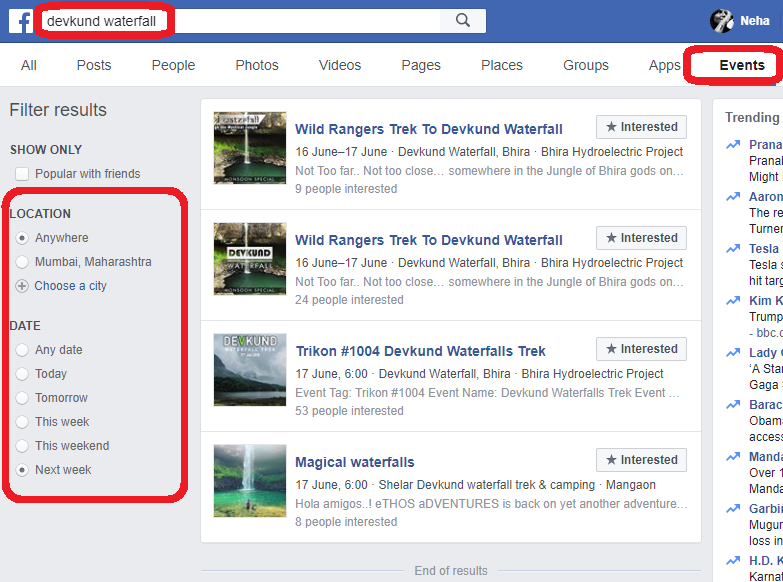Open Trikon #1004 event thumbnail
The width and height of the screenshot is (783, 582).
(250, 370)
